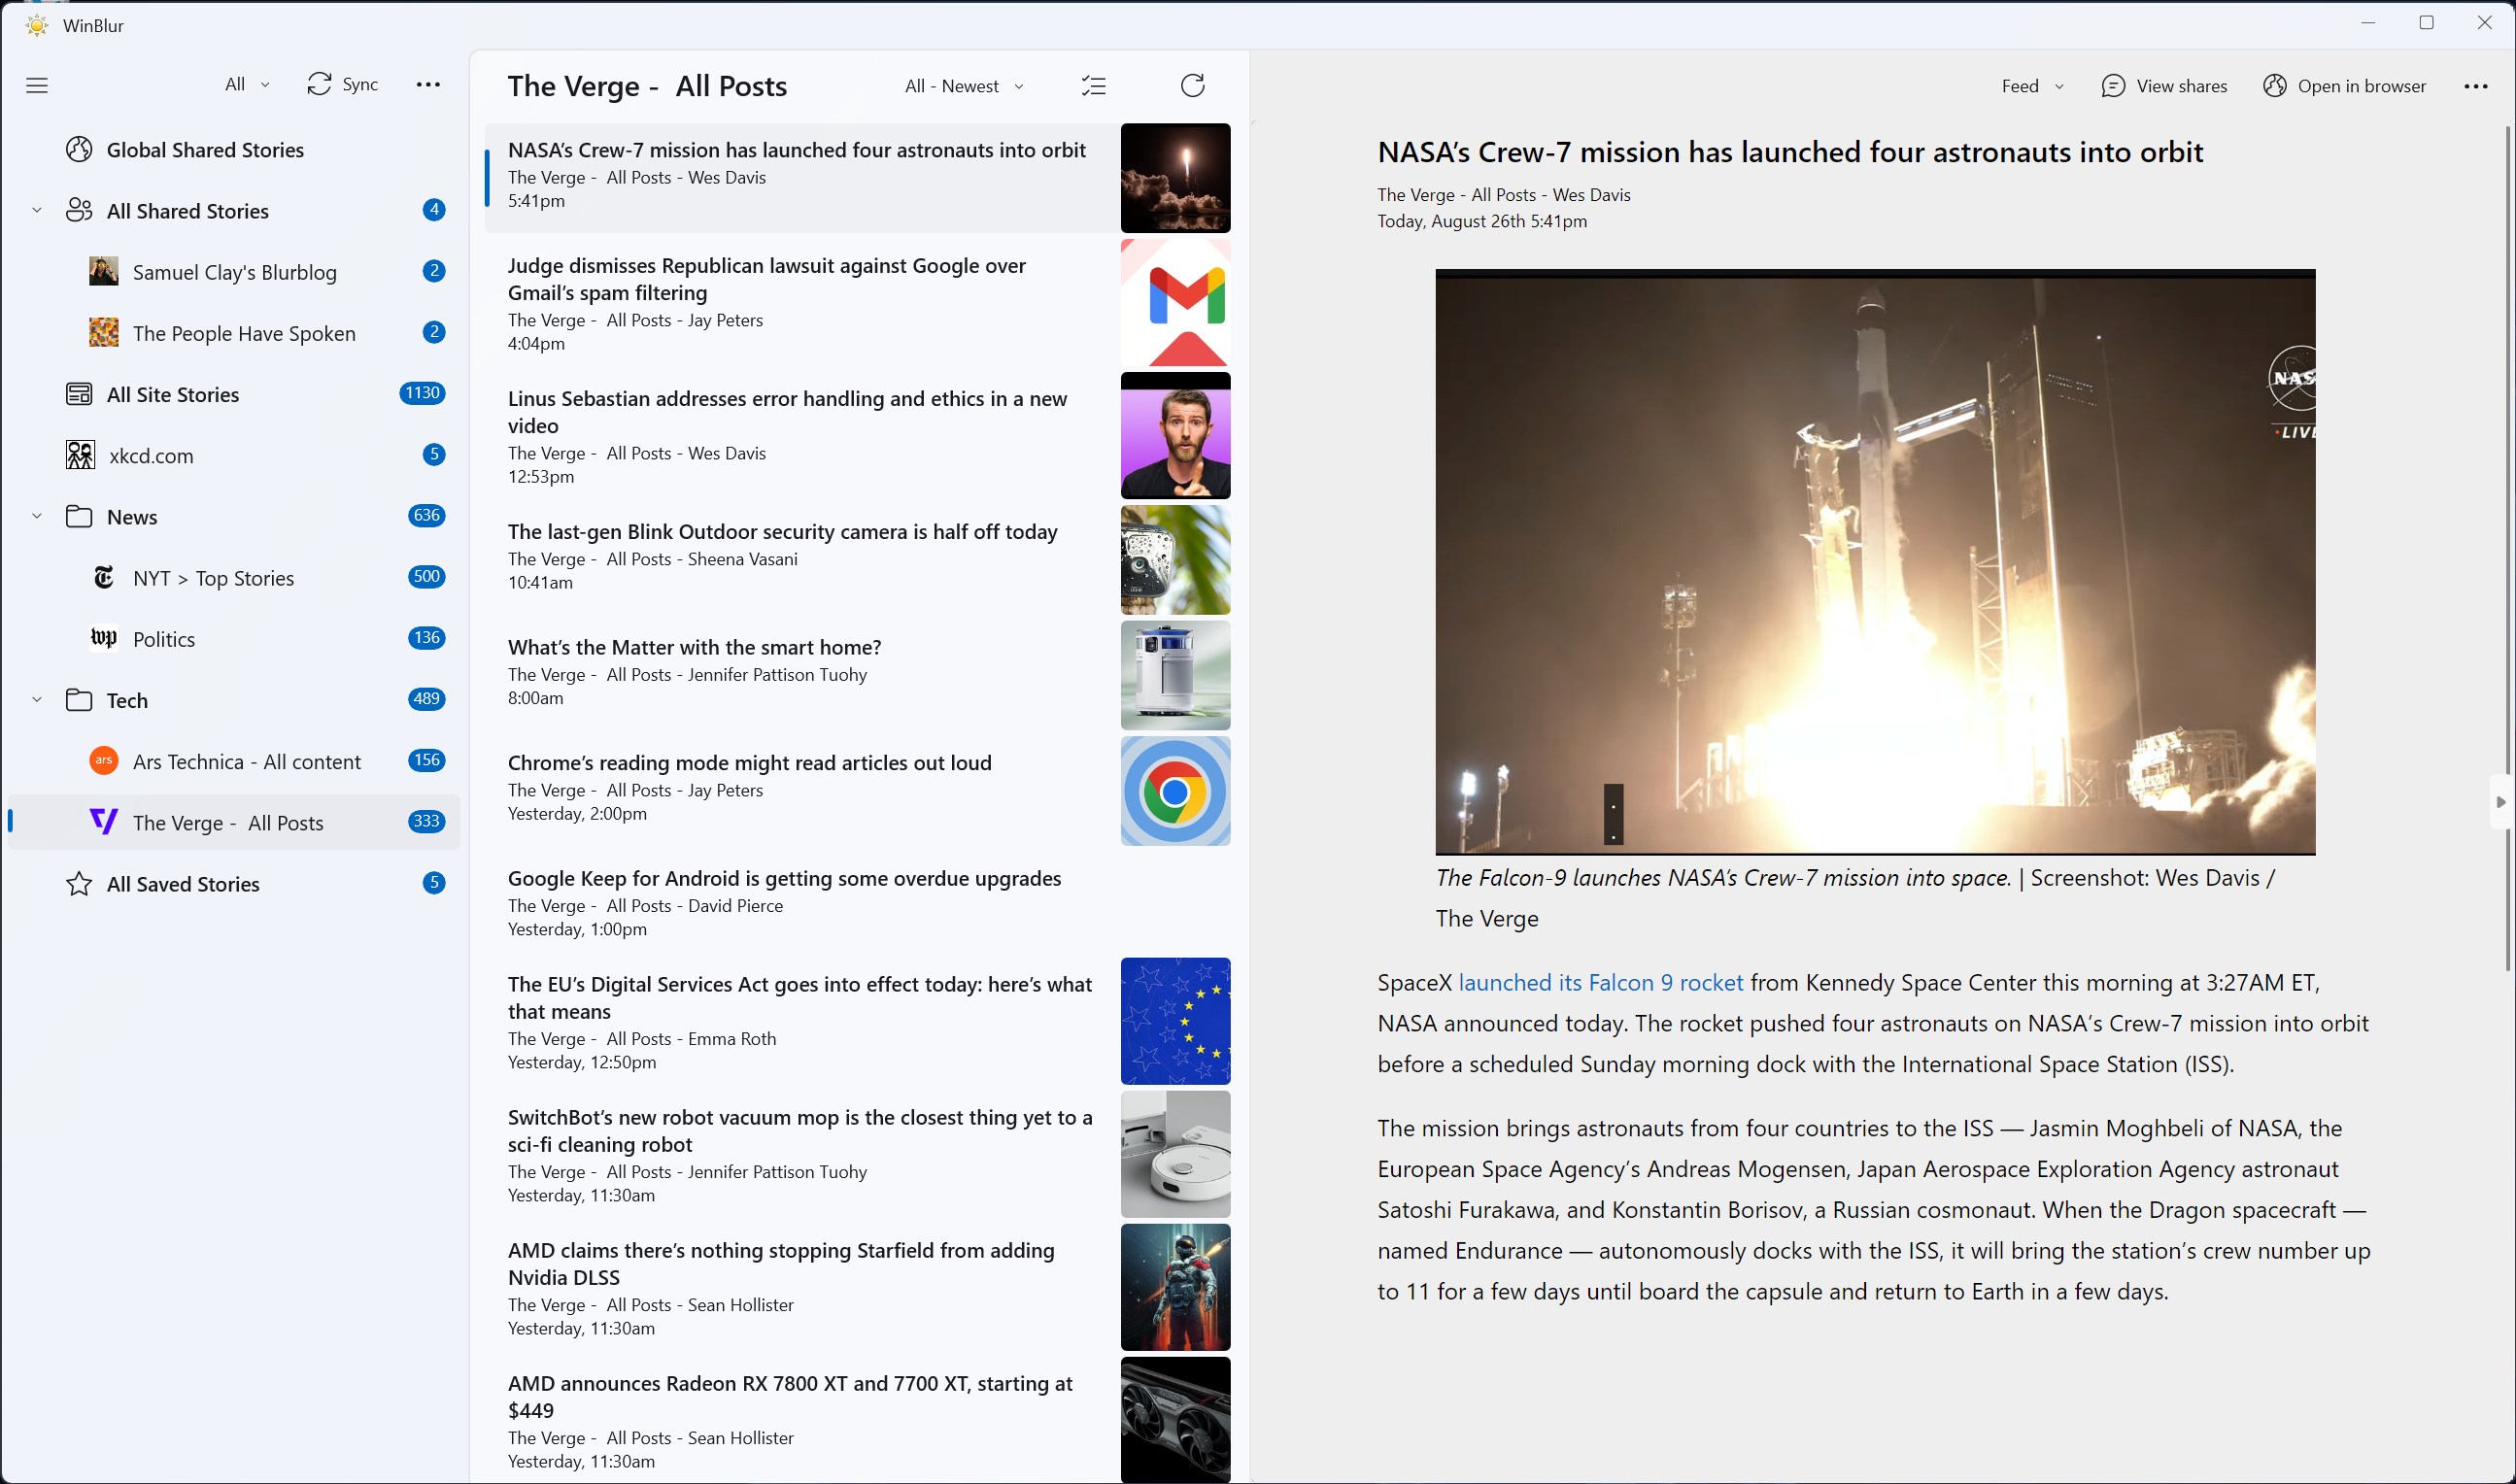2516x1484 pixels.
Task: Click the launched its Falcon 9 rocket link
Action: click(1600, 983)
